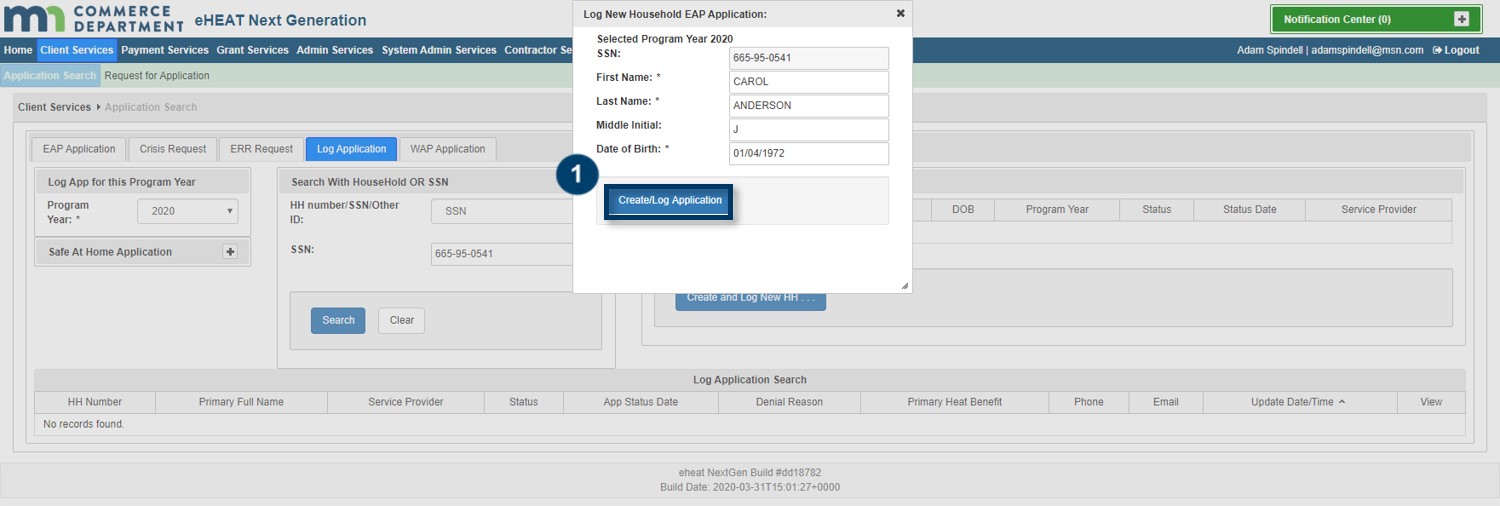This screenshot has height=506, width=1500.
Task: Sort by Service Provider column in bottom table
Action: 405,402
